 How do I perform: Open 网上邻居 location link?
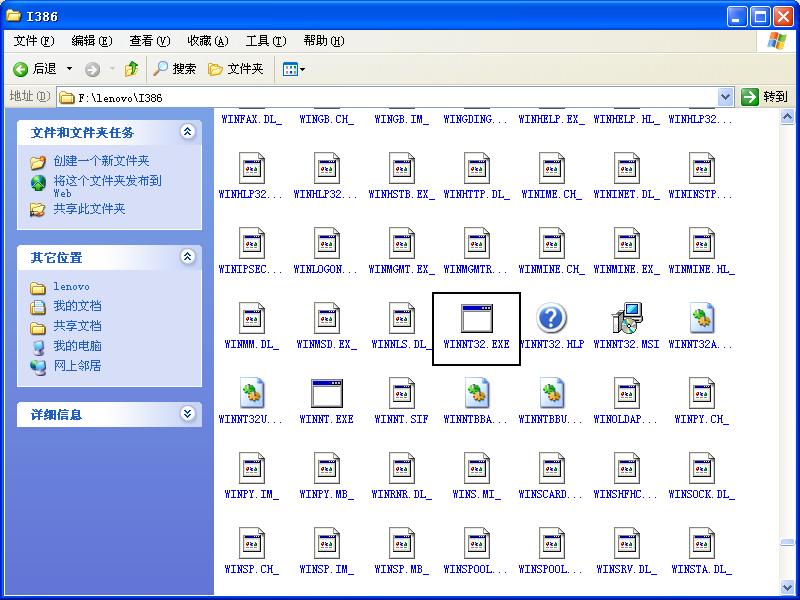78,366
